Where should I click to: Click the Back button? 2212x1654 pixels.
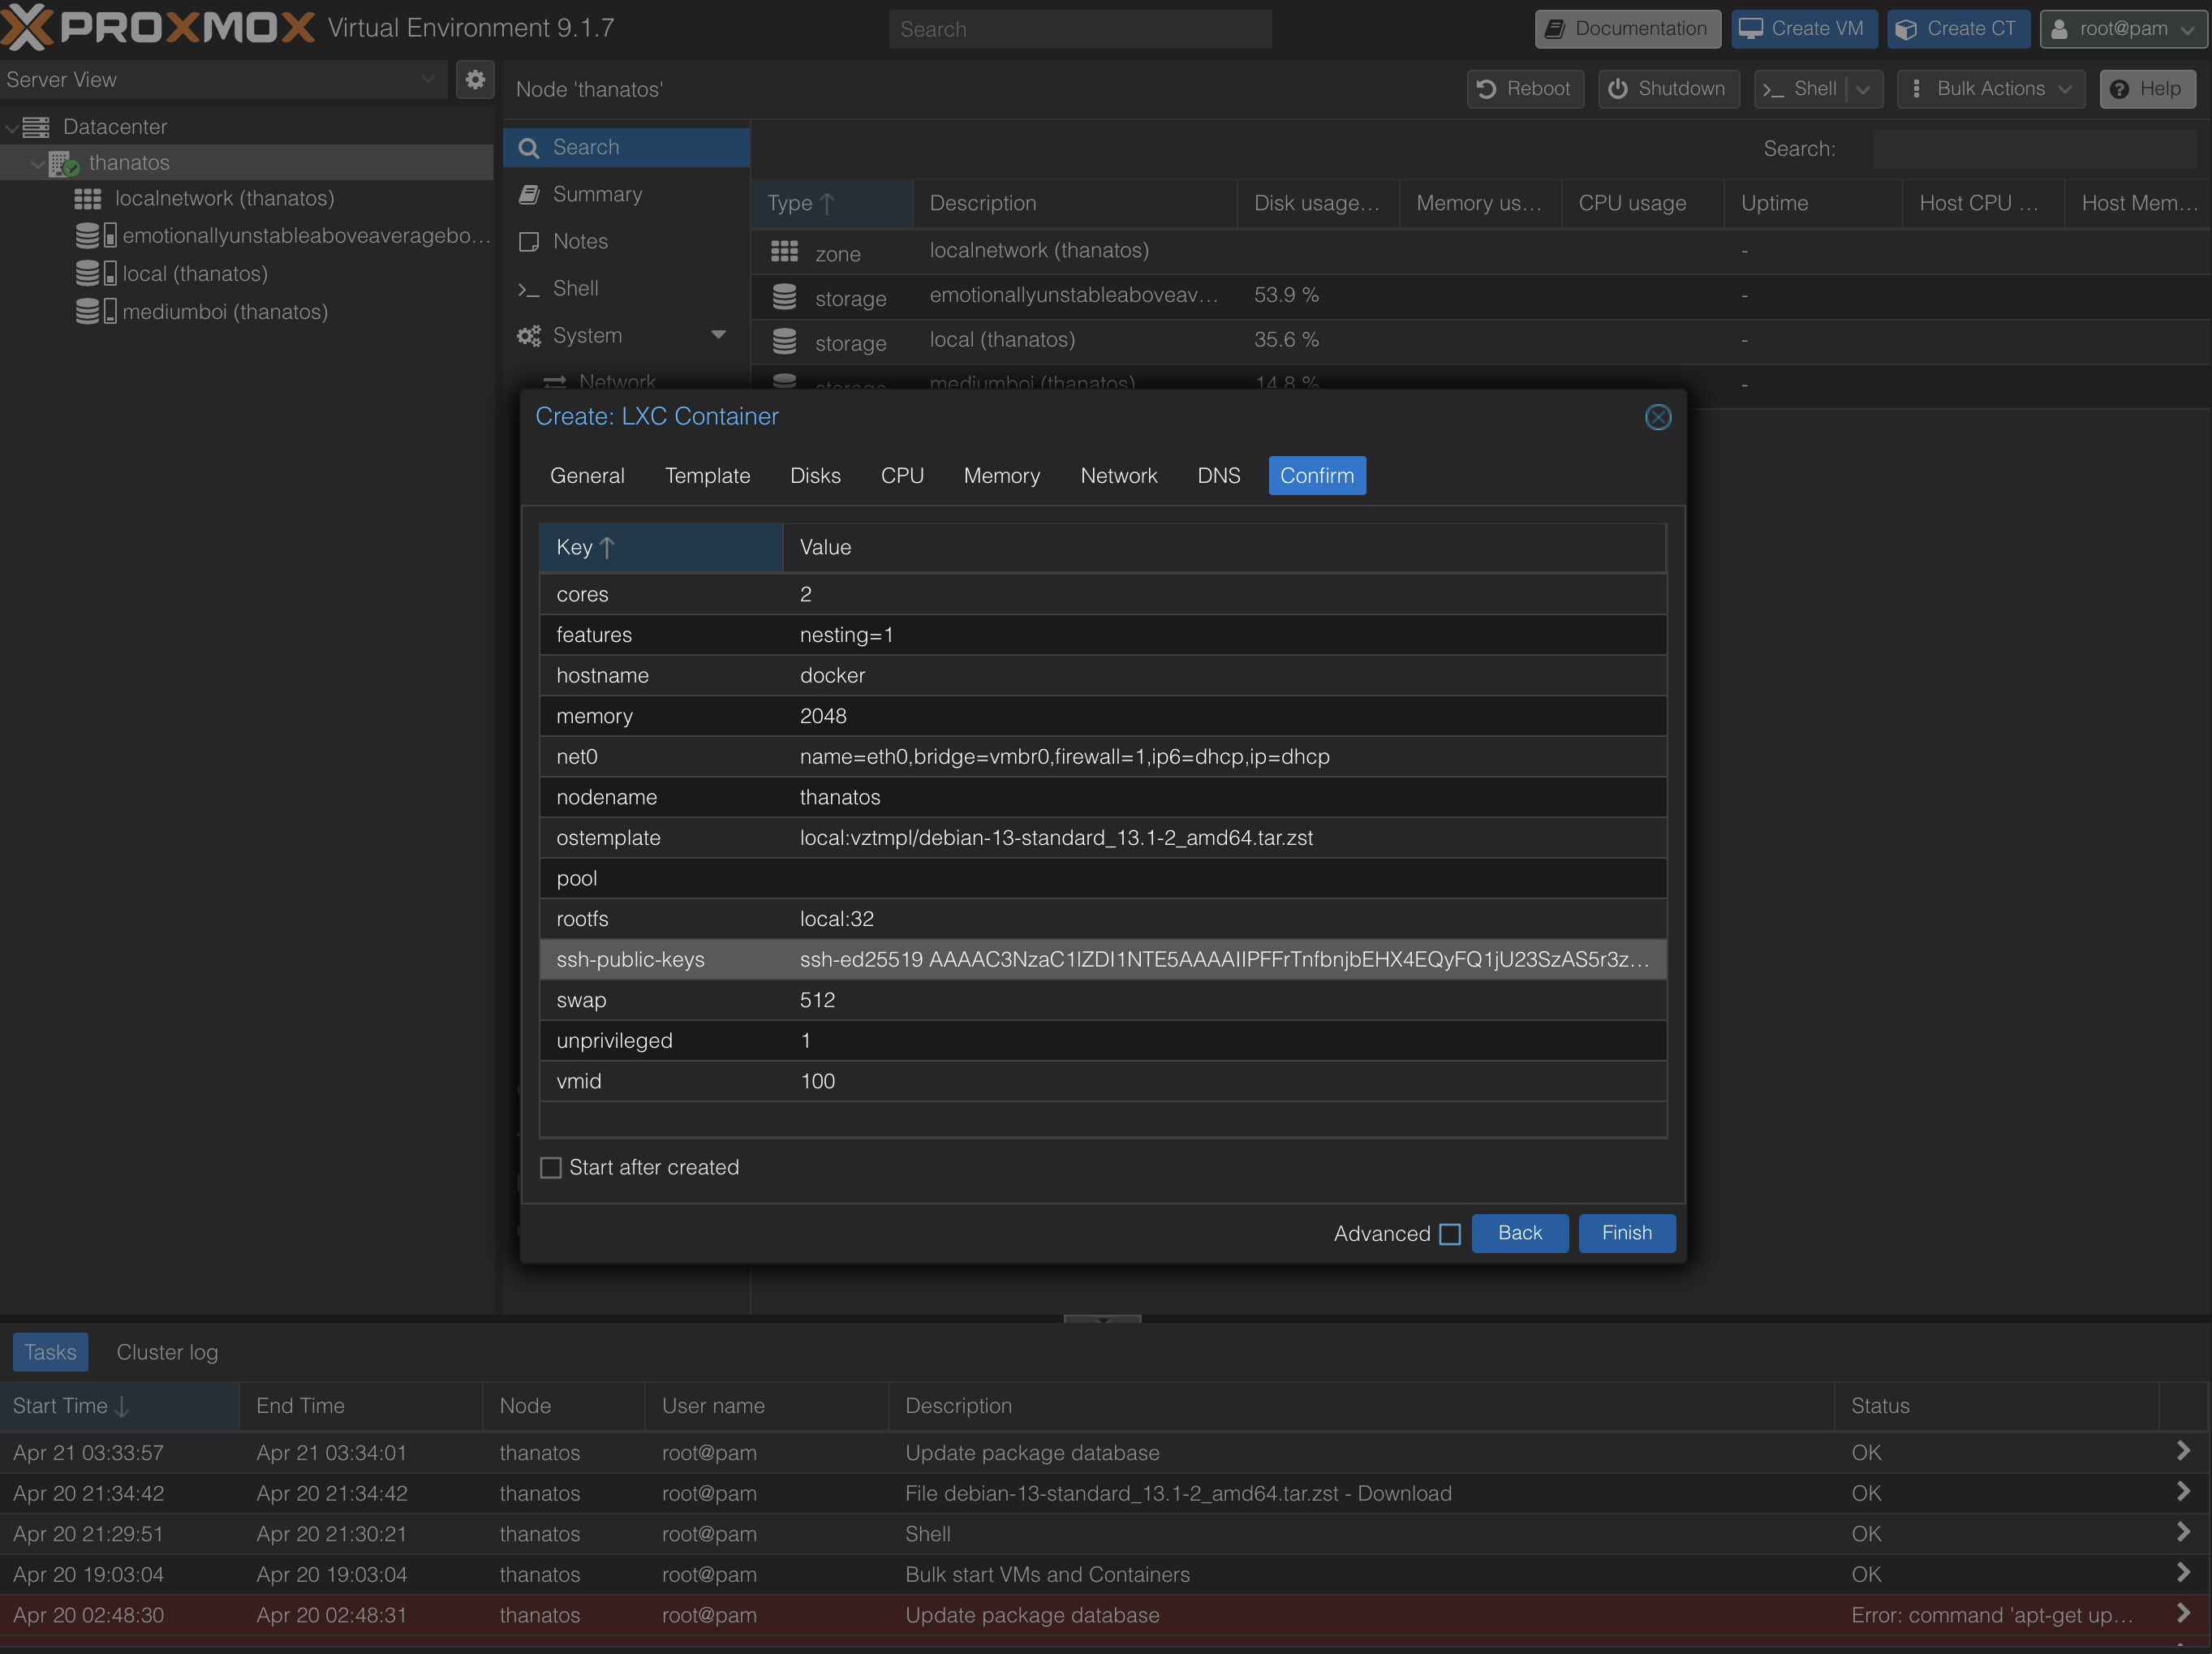[x=1520, y=1234]
